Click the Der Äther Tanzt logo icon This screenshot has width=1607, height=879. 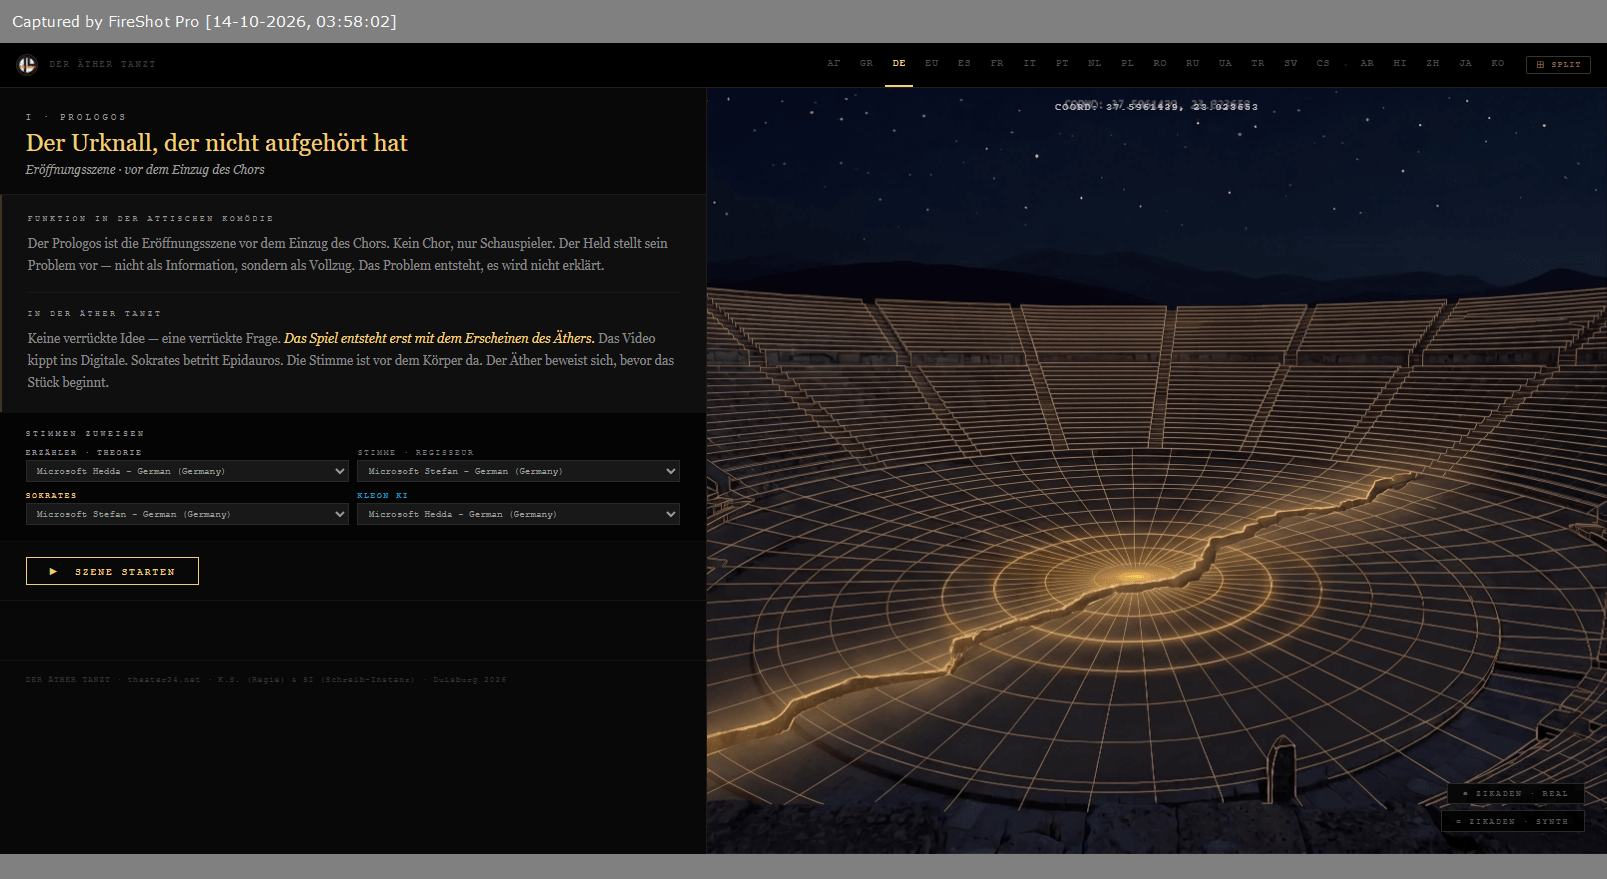pyautogui.click(x=27, y=64)
